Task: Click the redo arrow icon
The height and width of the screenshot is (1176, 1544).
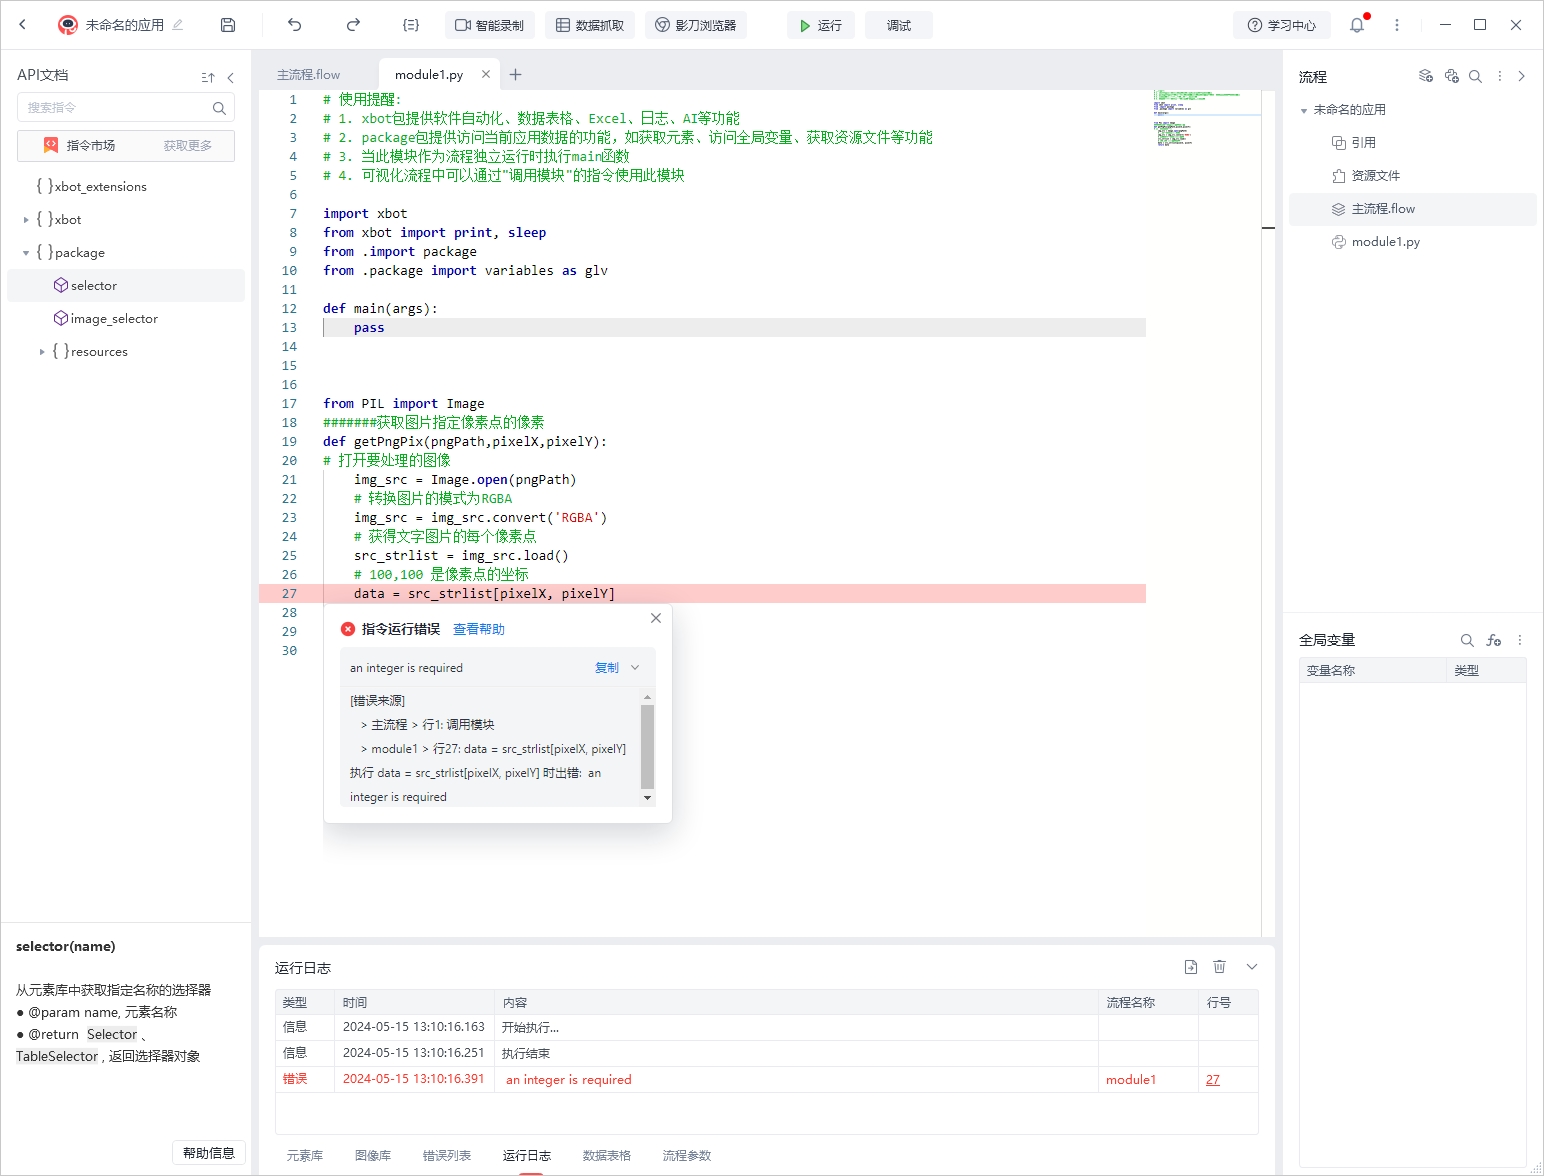Action: click(353, 25)
